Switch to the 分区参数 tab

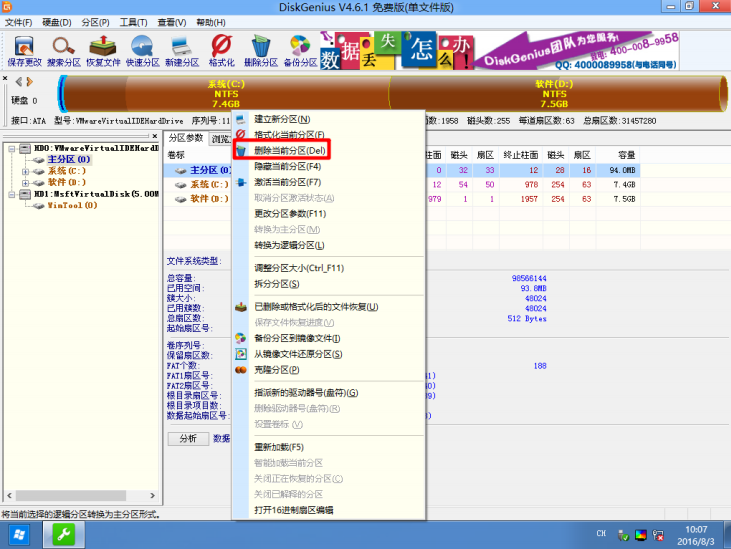tap(186, 138)
